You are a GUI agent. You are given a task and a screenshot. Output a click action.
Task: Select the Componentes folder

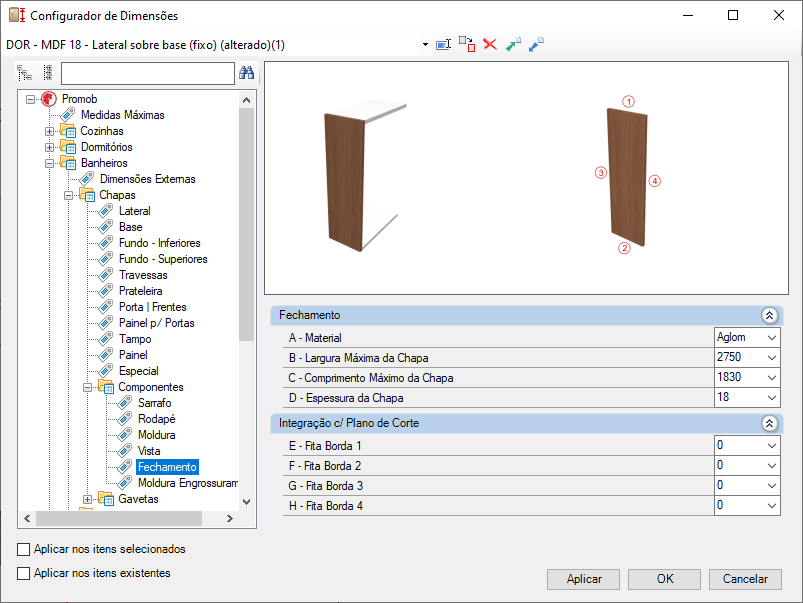click(x=151, y=387)
